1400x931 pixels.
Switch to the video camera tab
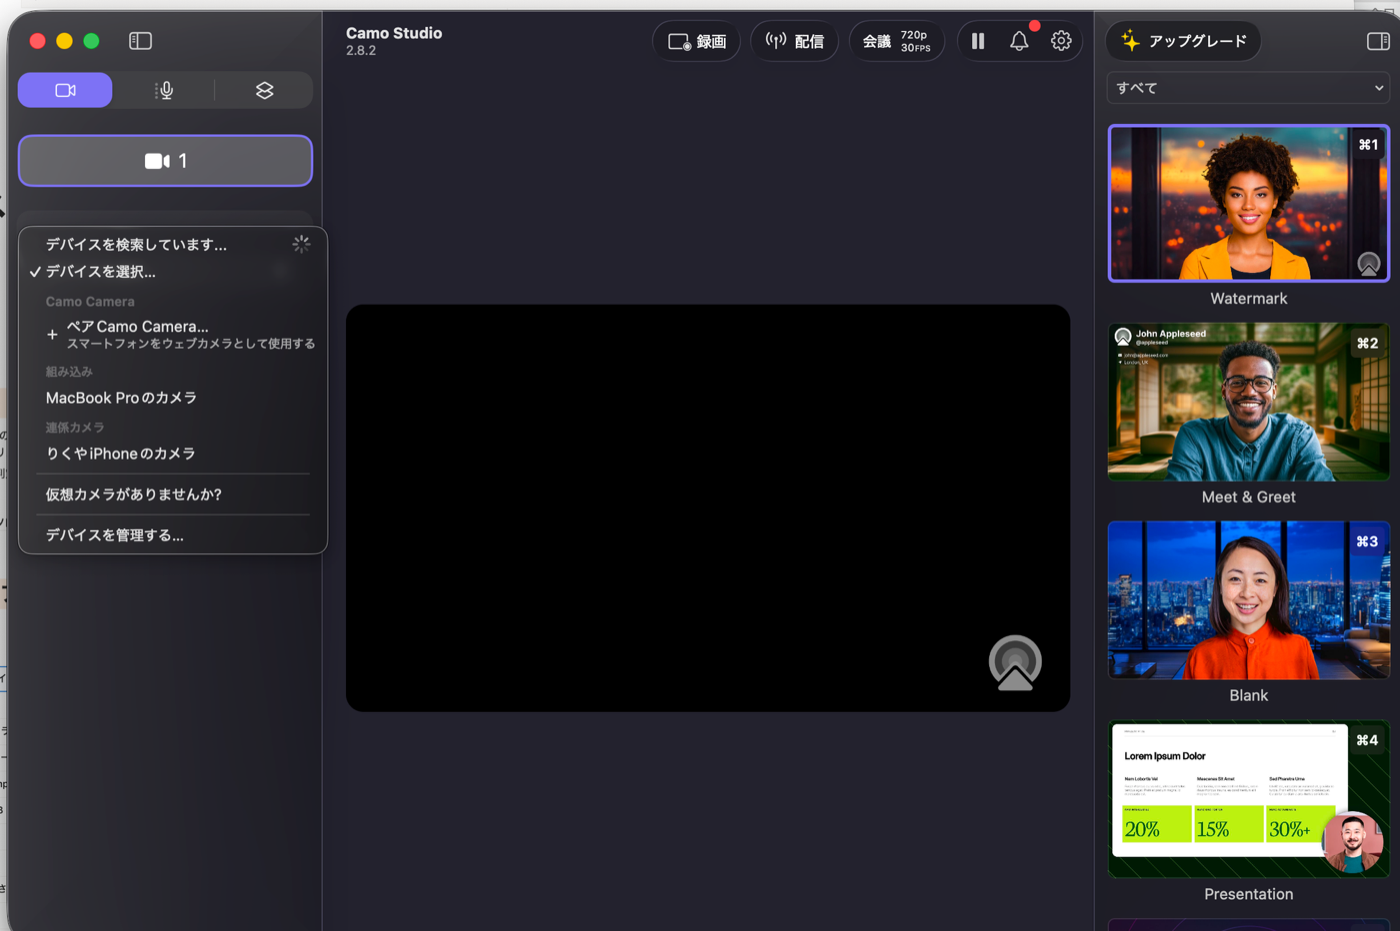point(65,90)
